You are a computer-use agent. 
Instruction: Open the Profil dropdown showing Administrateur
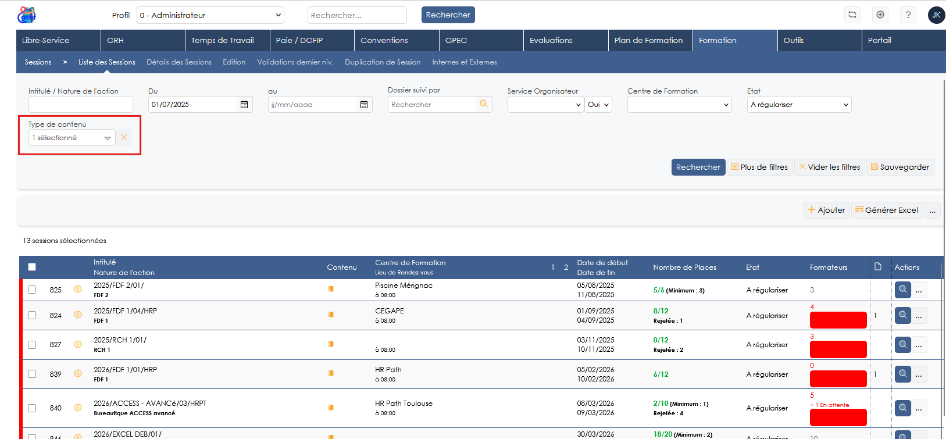(x=210, y=15)
